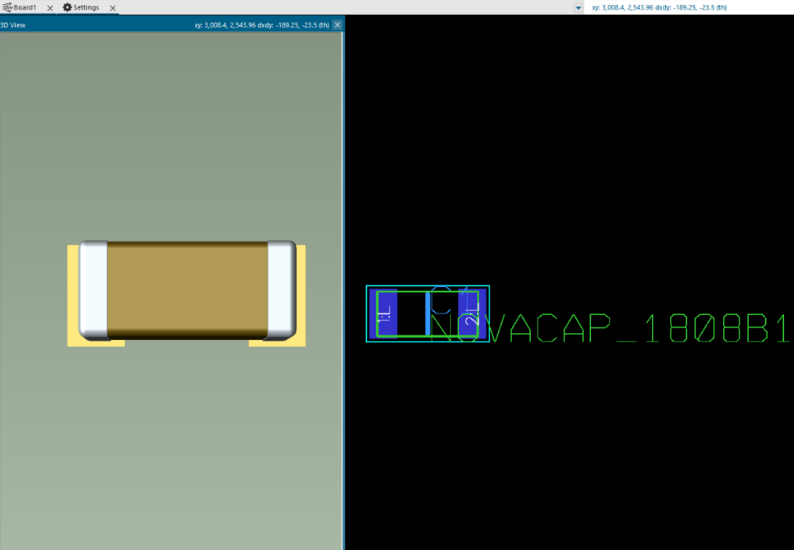Open the Settings tab
This screenshot has height=550, width=794.
coord(81,8)
